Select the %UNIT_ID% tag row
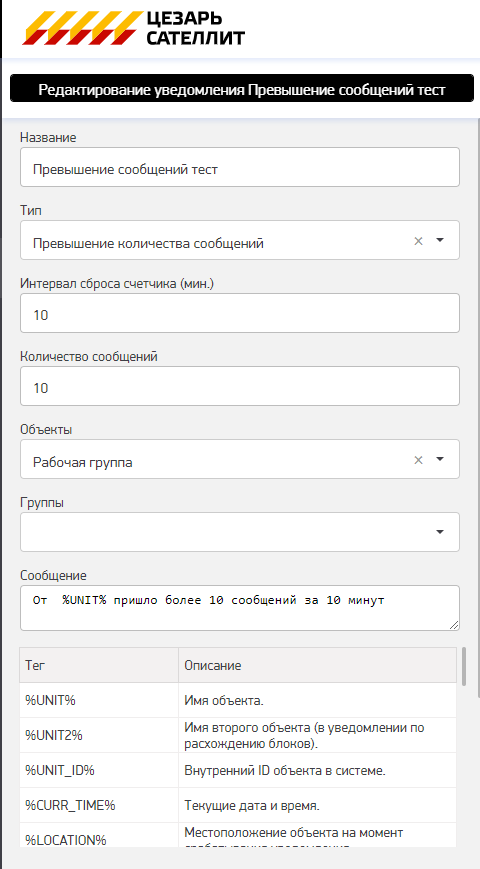 pyautogui.click(x=238, y=770)
